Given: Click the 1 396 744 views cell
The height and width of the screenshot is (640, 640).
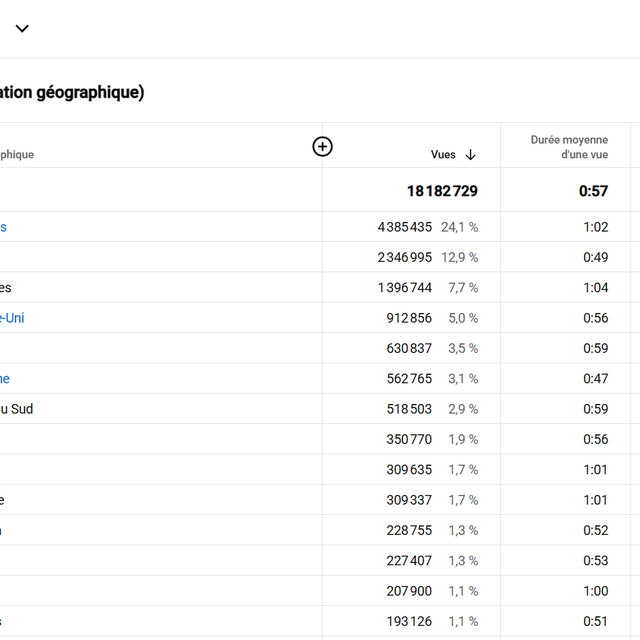Looking at the screenshot, I should (x=404, y=288).
